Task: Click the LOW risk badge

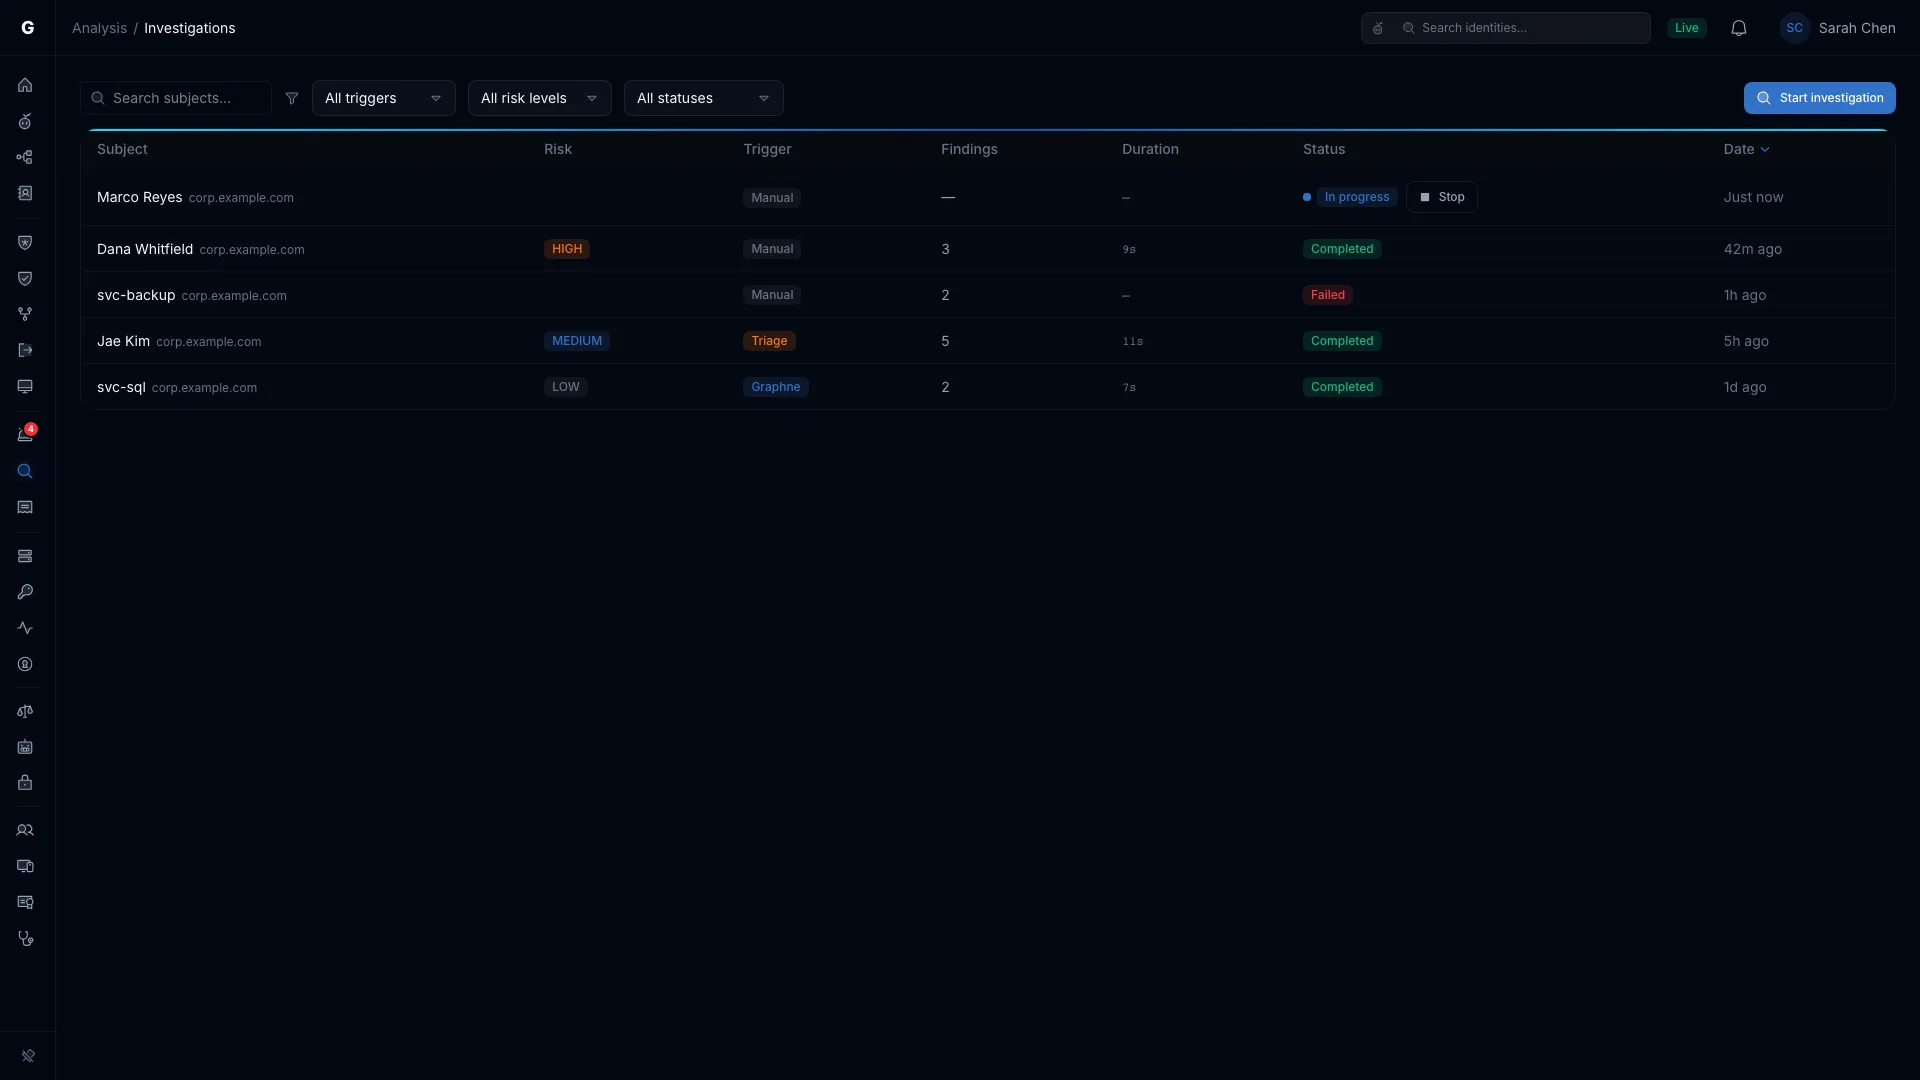Action: (x=566, y=387)
